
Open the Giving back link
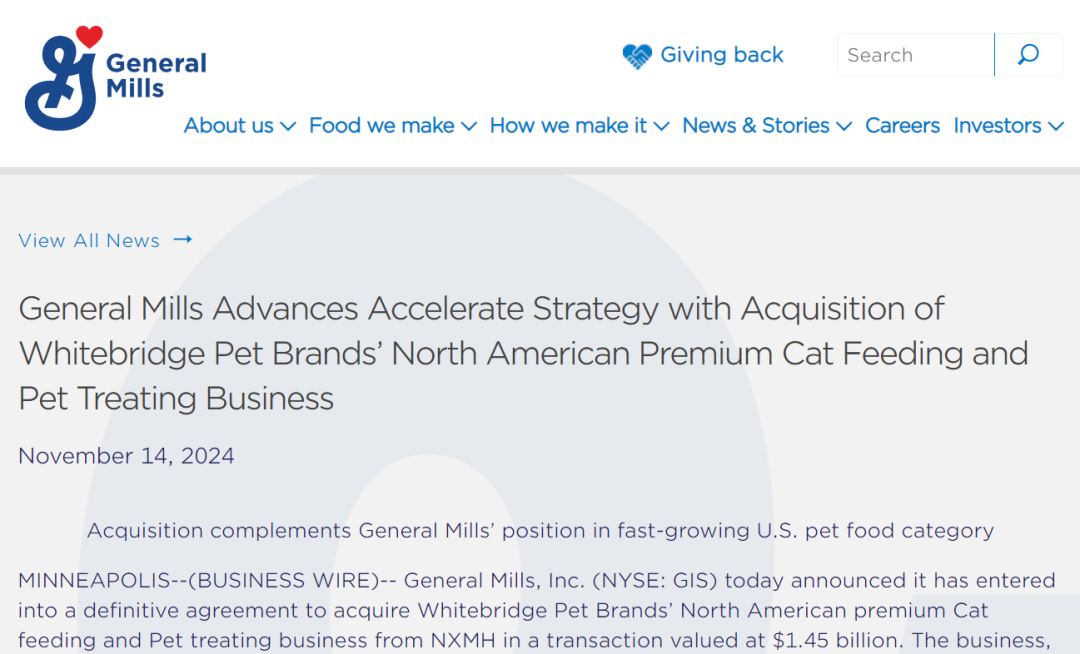(722, 55)
